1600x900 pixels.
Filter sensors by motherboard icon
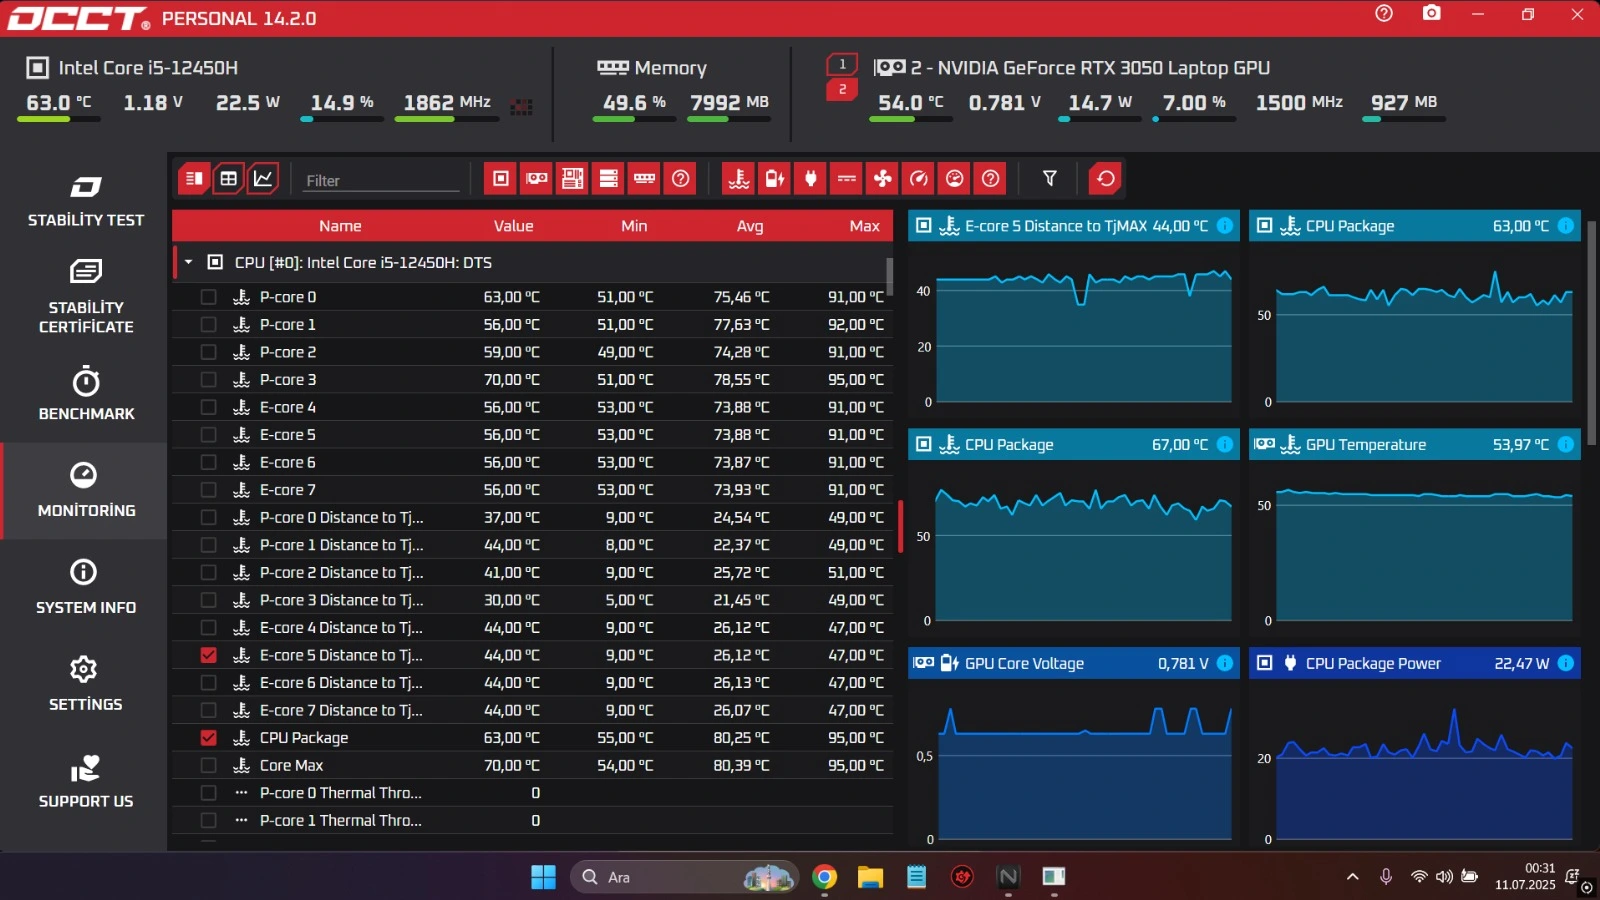573,179
